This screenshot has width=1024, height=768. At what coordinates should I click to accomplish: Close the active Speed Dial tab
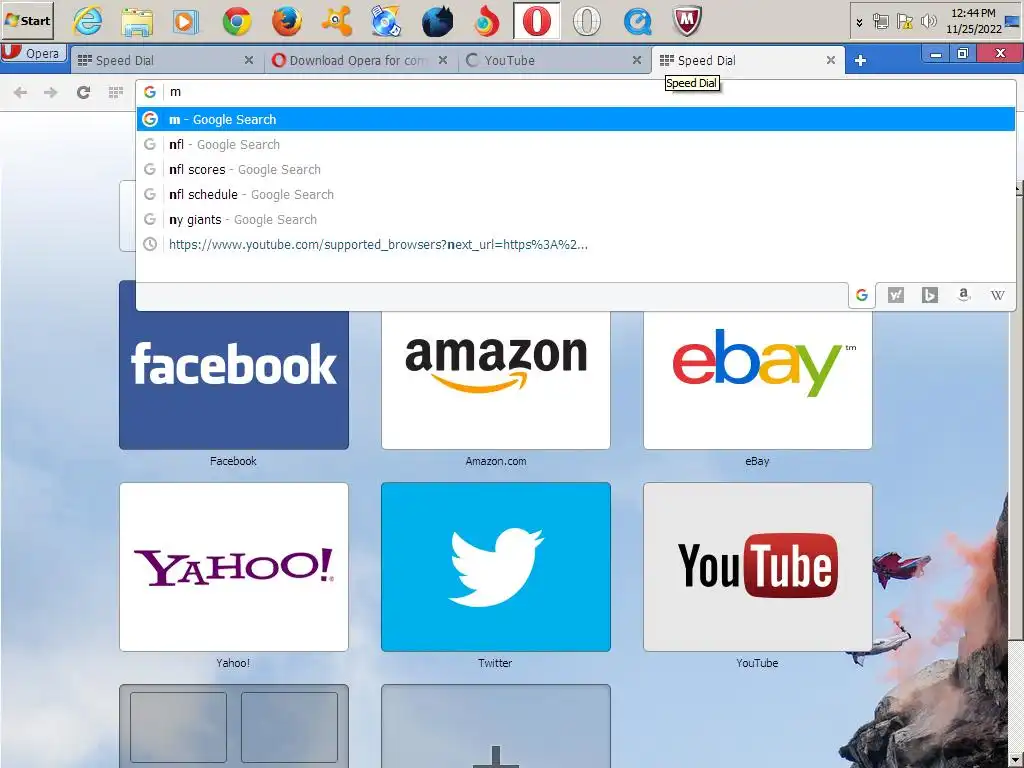(831, 60)
